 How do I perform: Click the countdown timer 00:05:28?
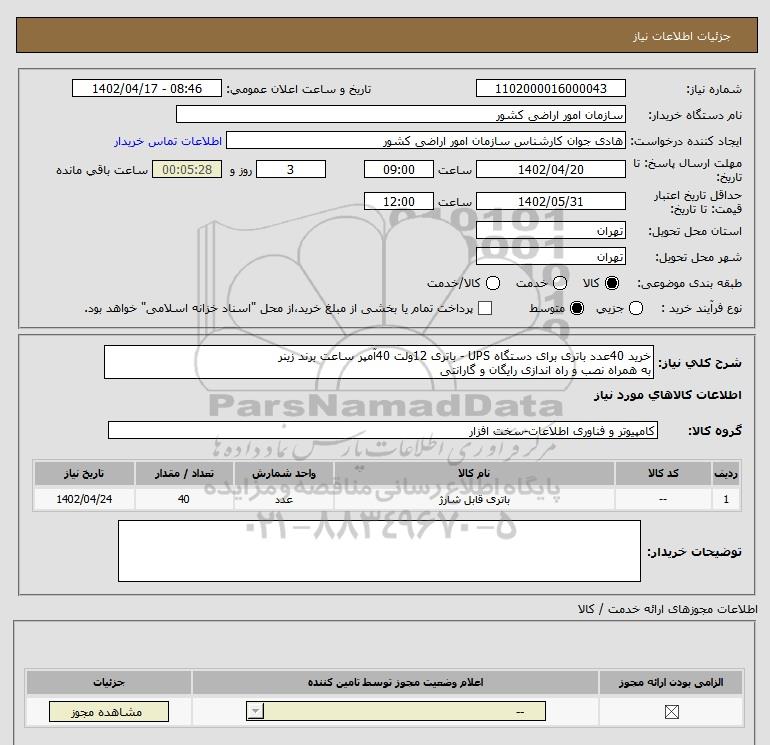pyautogui.click(x=187, y=169)
